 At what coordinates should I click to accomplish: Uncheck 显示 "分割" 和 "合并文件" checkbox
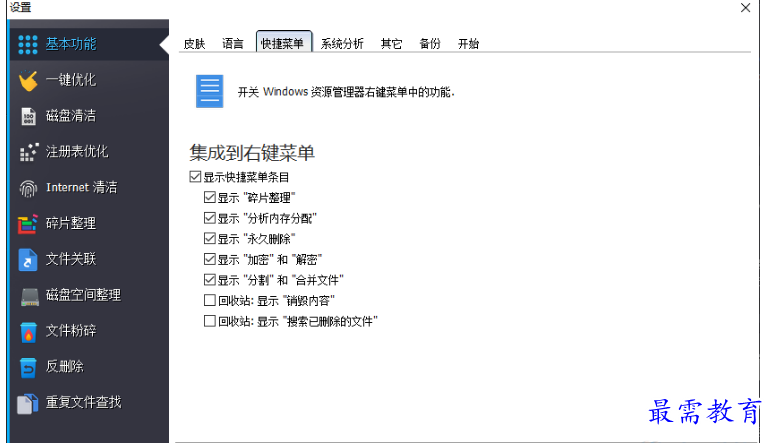(210, 280)
